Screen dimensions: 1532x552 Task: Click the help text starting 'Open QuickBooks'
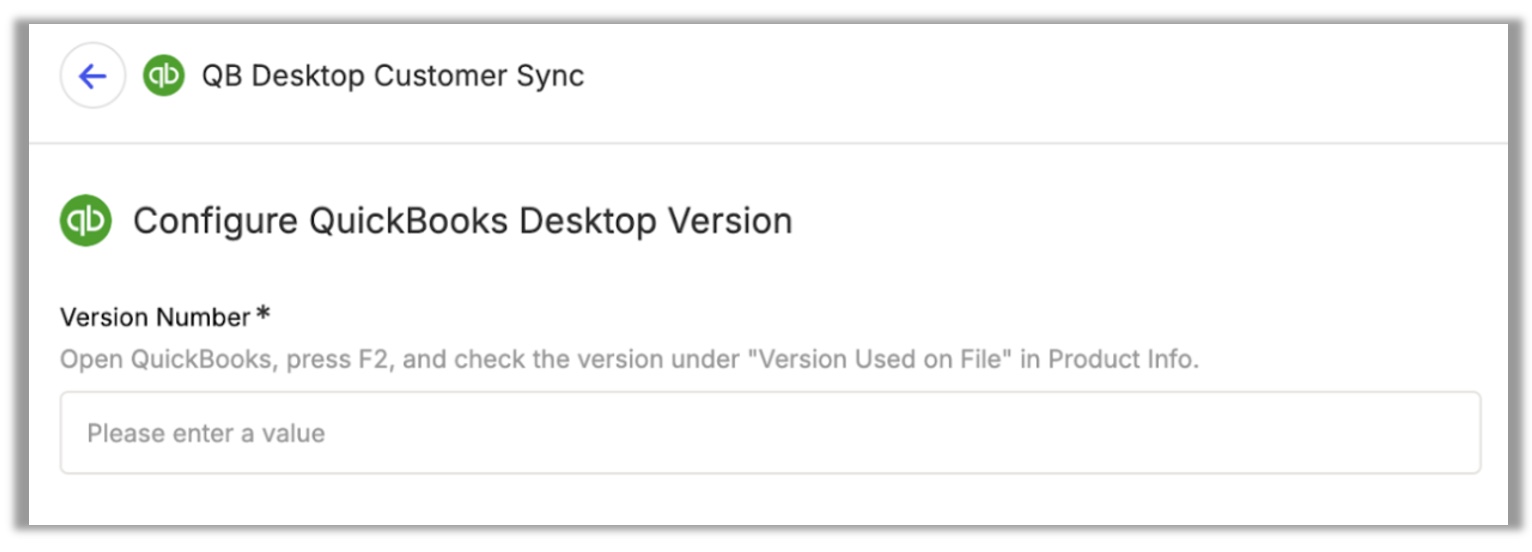(x=629, y=359)
